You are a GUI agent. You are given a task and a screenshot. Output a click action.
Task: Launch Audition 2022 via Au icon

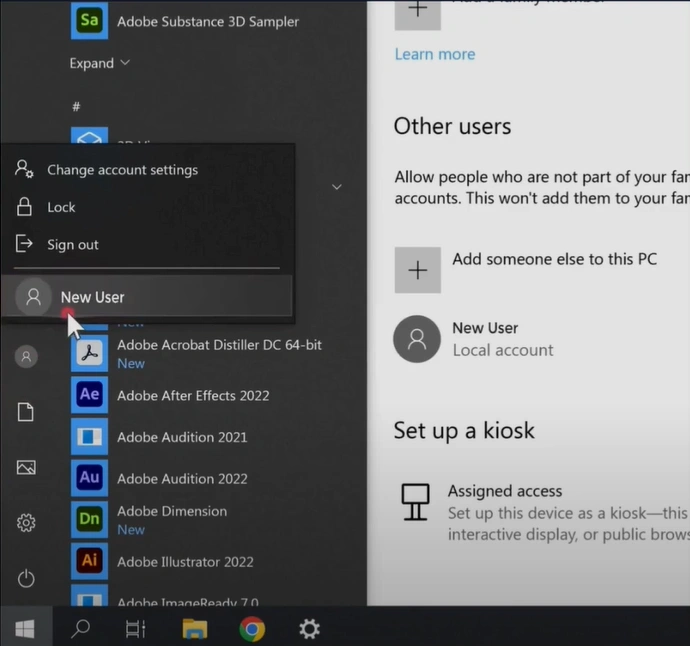[x=89, y=478]
